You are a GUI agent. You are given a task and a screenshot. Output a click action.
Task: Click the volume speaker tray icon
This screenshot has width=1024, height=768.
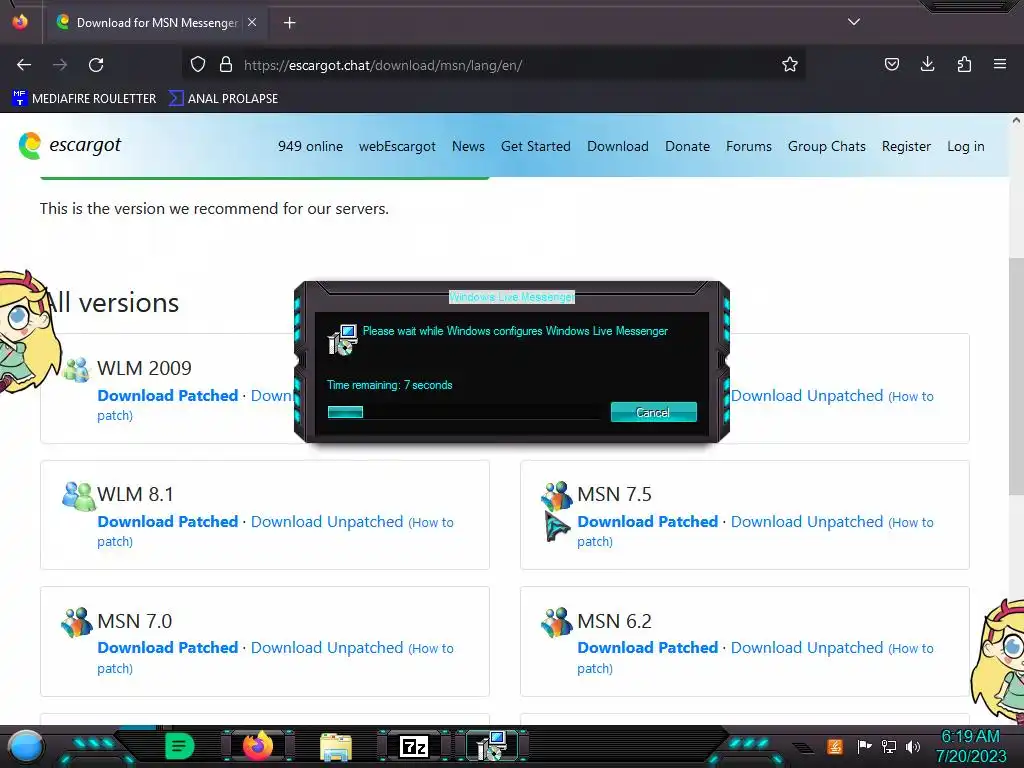coord(912,746)
